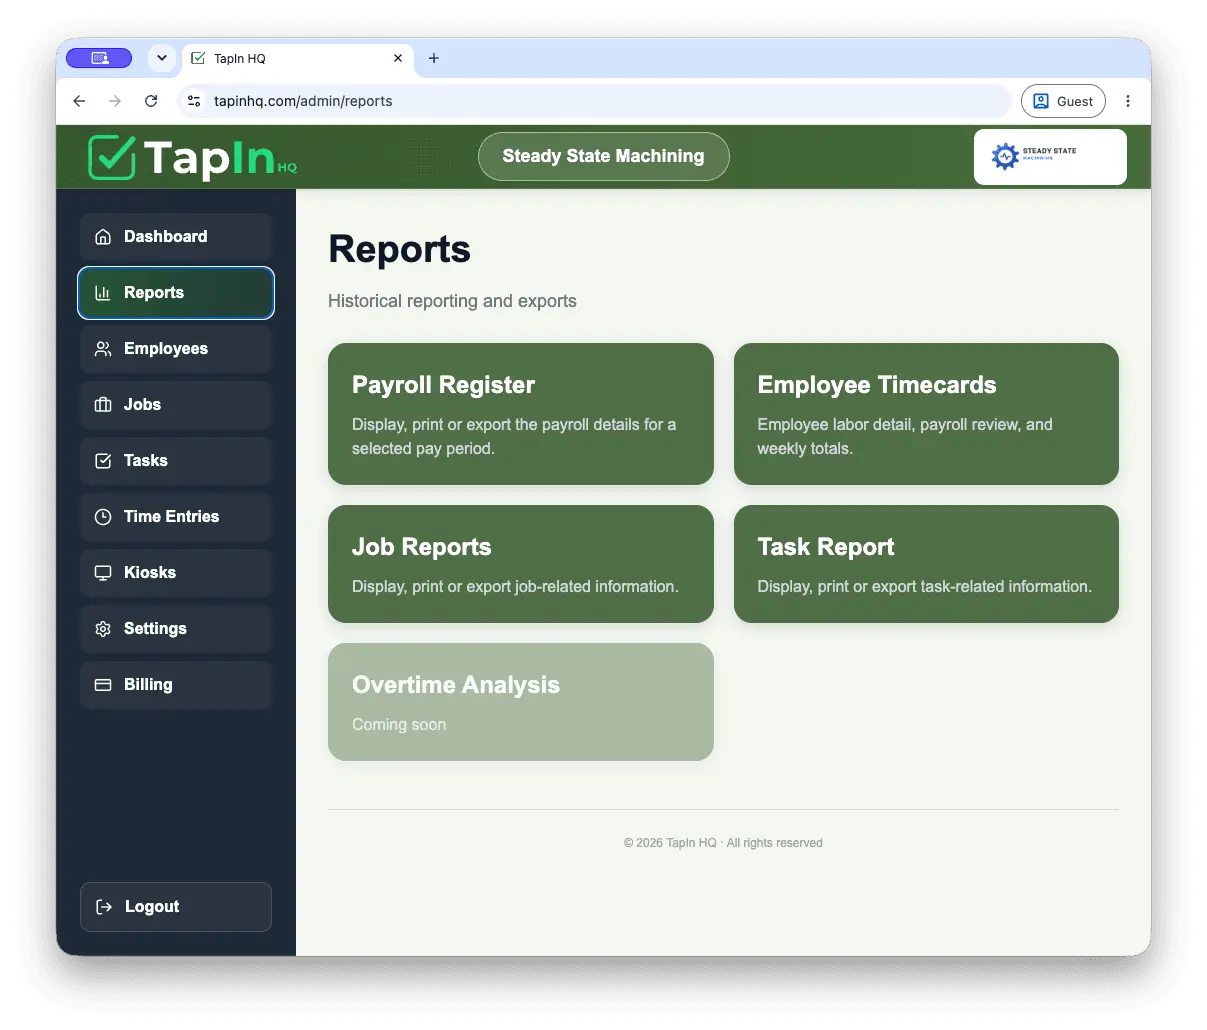Click the browser forward arrow
Viewport: 1207px width, 1030px height.
[115, 101]
